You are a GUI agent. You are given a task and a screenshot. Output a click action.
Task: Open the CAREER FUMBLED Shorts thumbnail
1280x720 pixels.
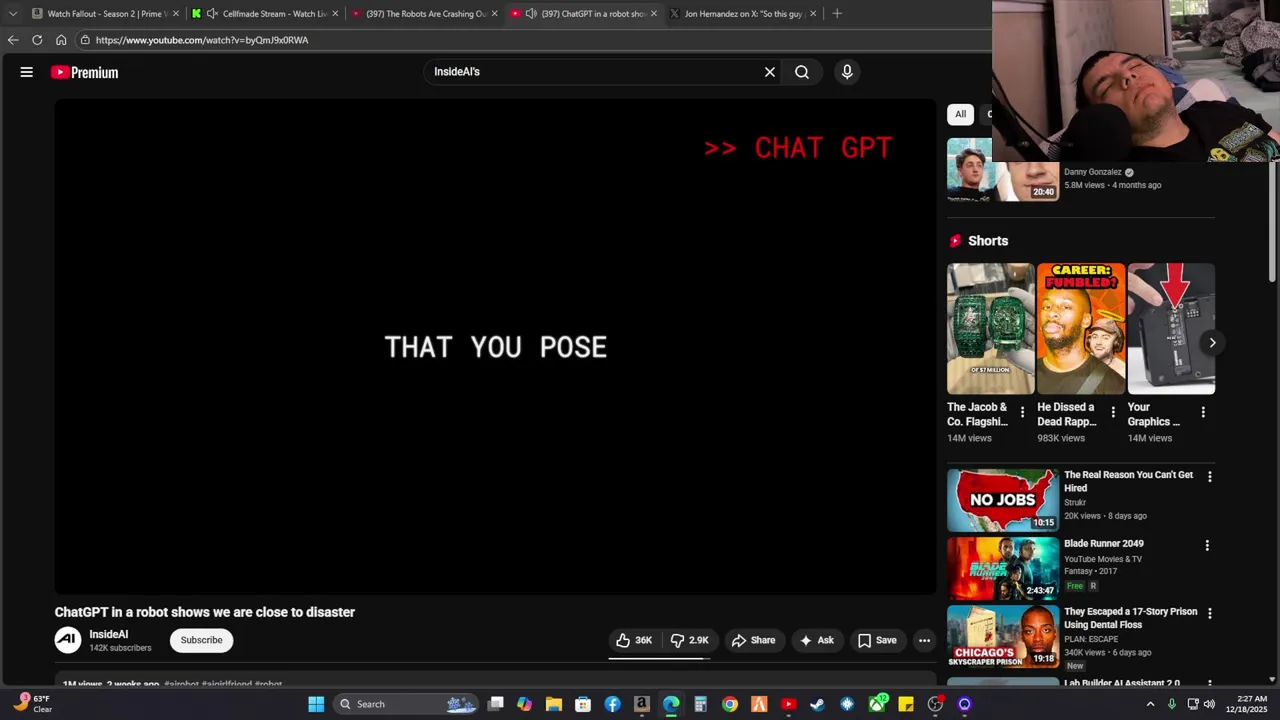click(1081, 328)
